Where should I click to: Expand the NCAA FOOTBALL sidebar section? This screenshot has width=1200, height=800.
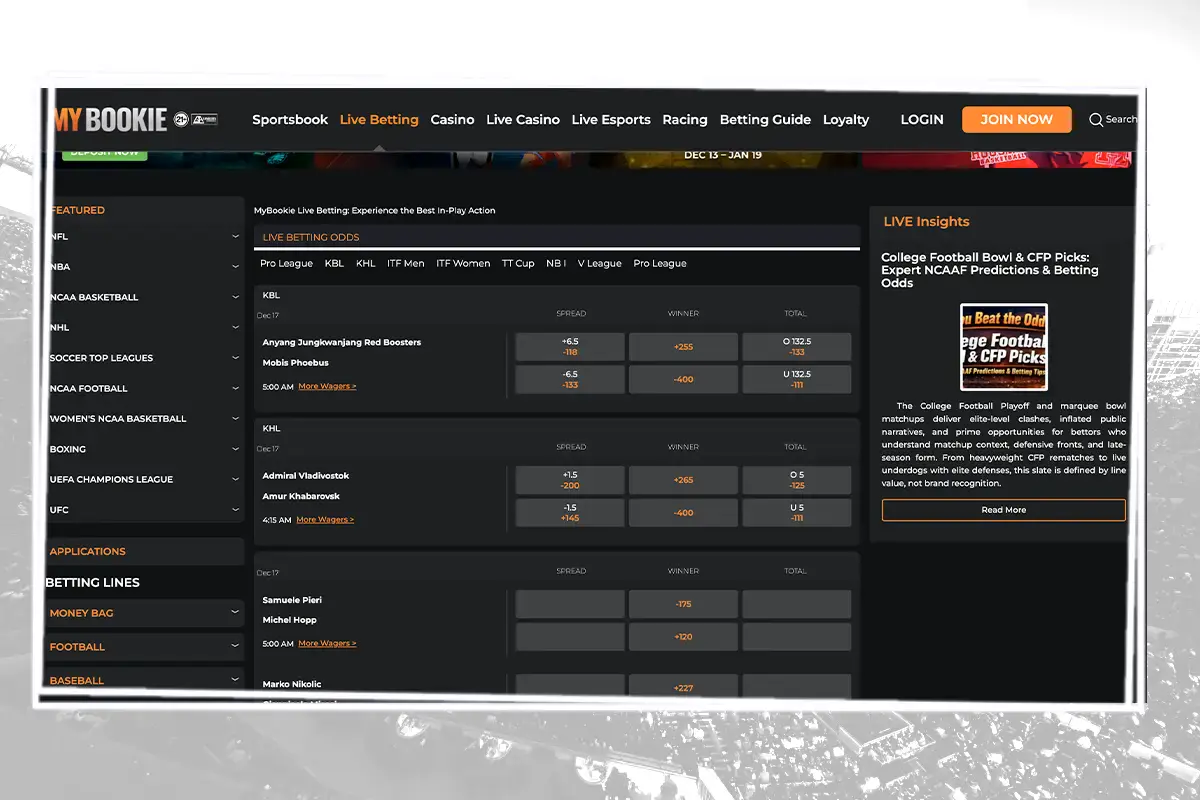click(145, 388)
